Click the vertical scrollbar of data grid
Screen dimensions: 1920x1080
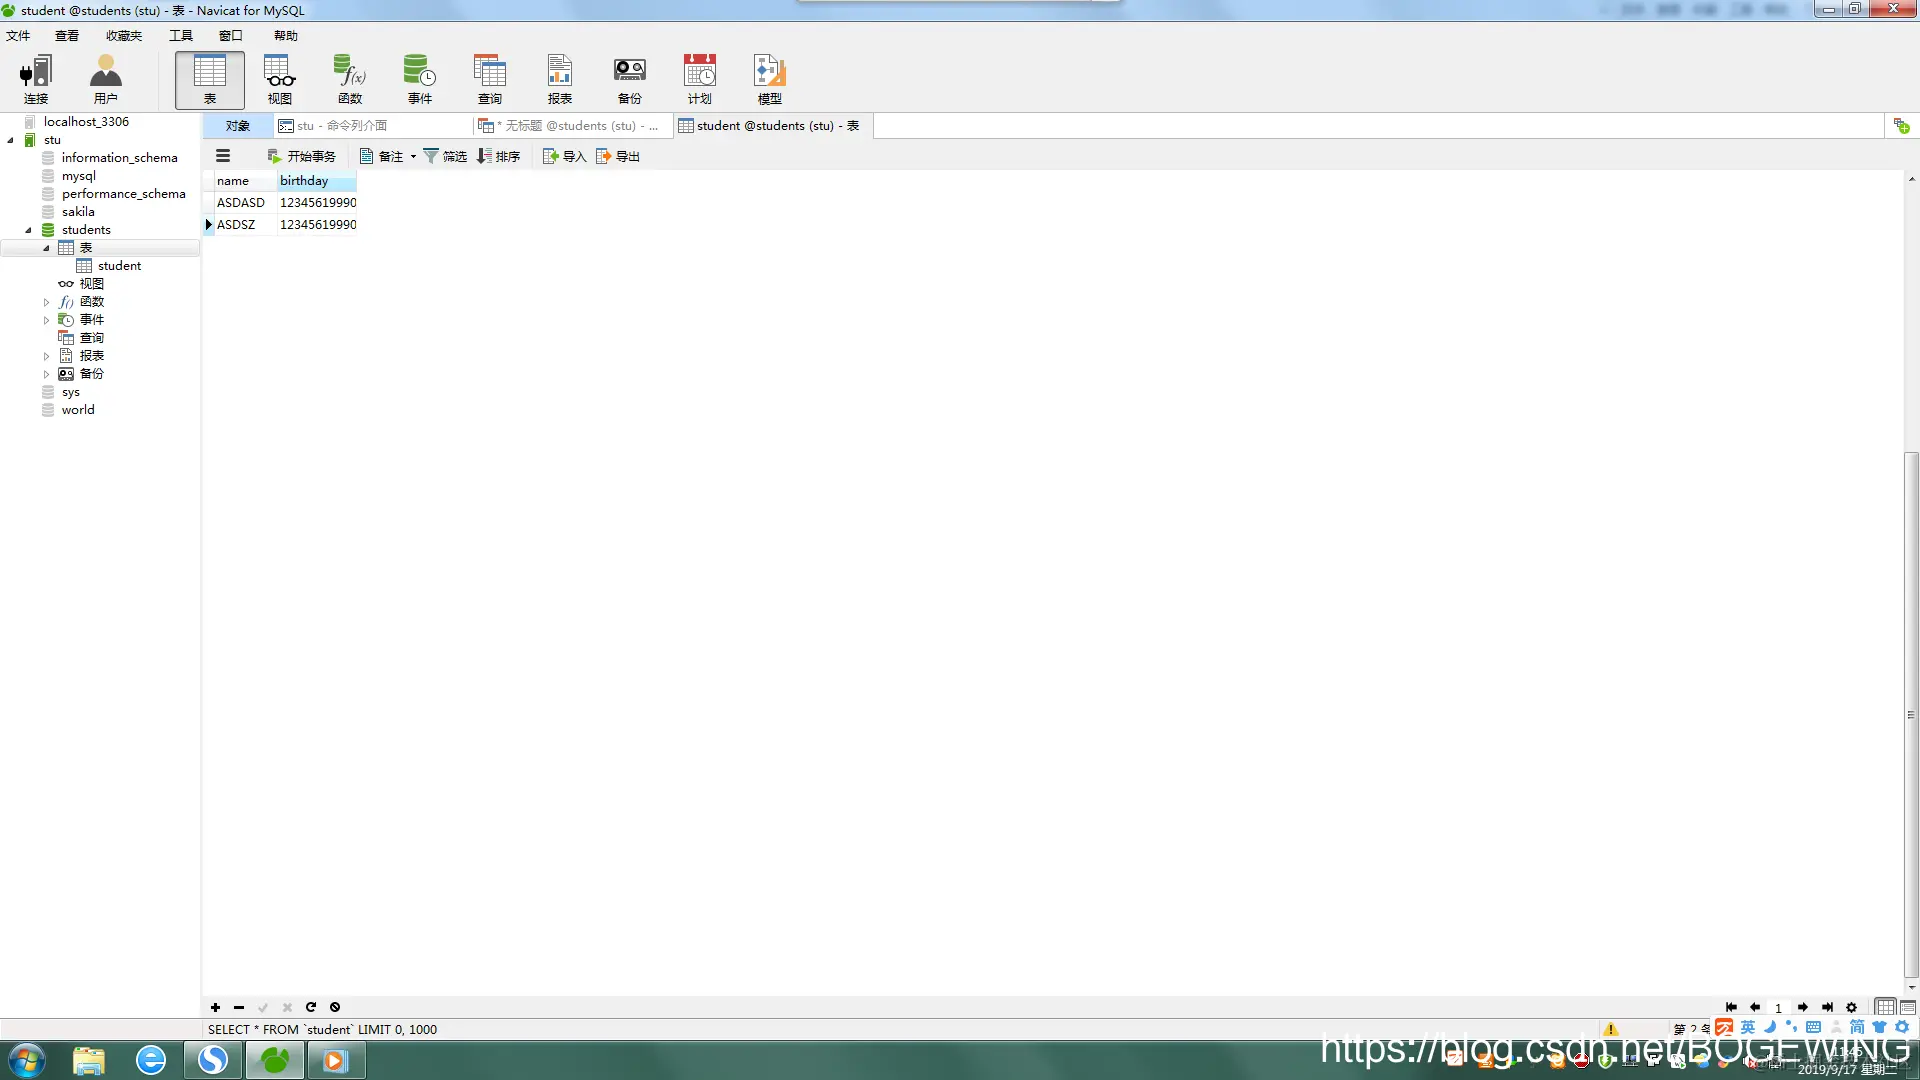pyautogui.click(x=1911, y=715)
